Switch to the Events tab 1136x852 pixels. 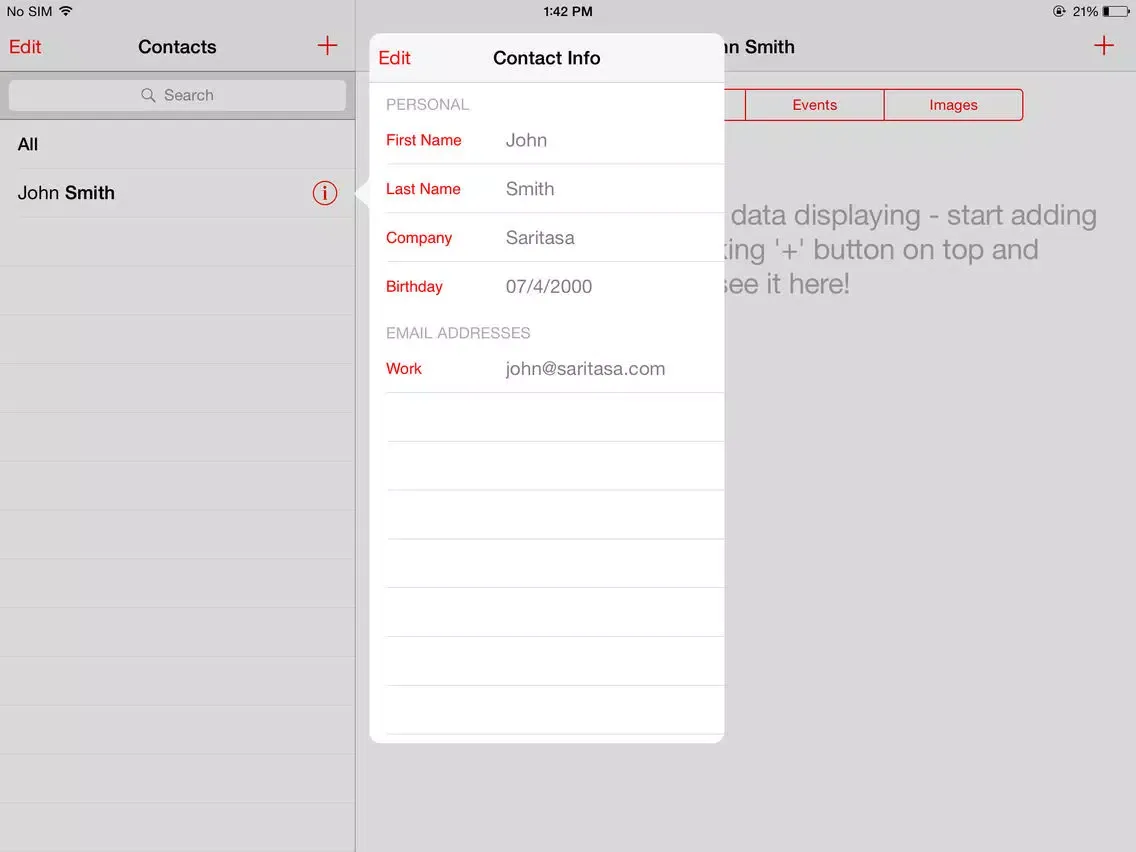pyautogui.click(x=814, y=105)
